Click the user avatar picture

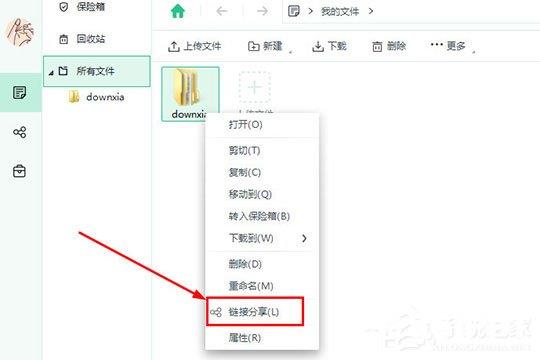(20, 33)
